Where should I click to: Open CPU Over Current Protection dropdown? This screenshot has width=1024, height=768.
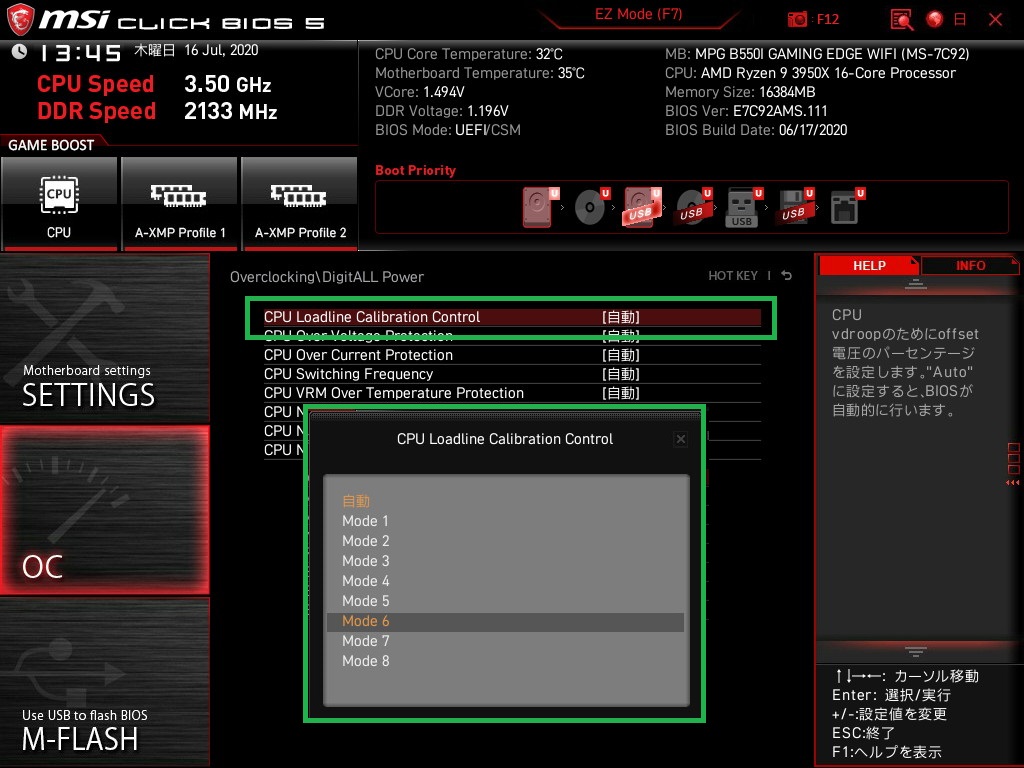pyautogui.click(x=512, y=355)
